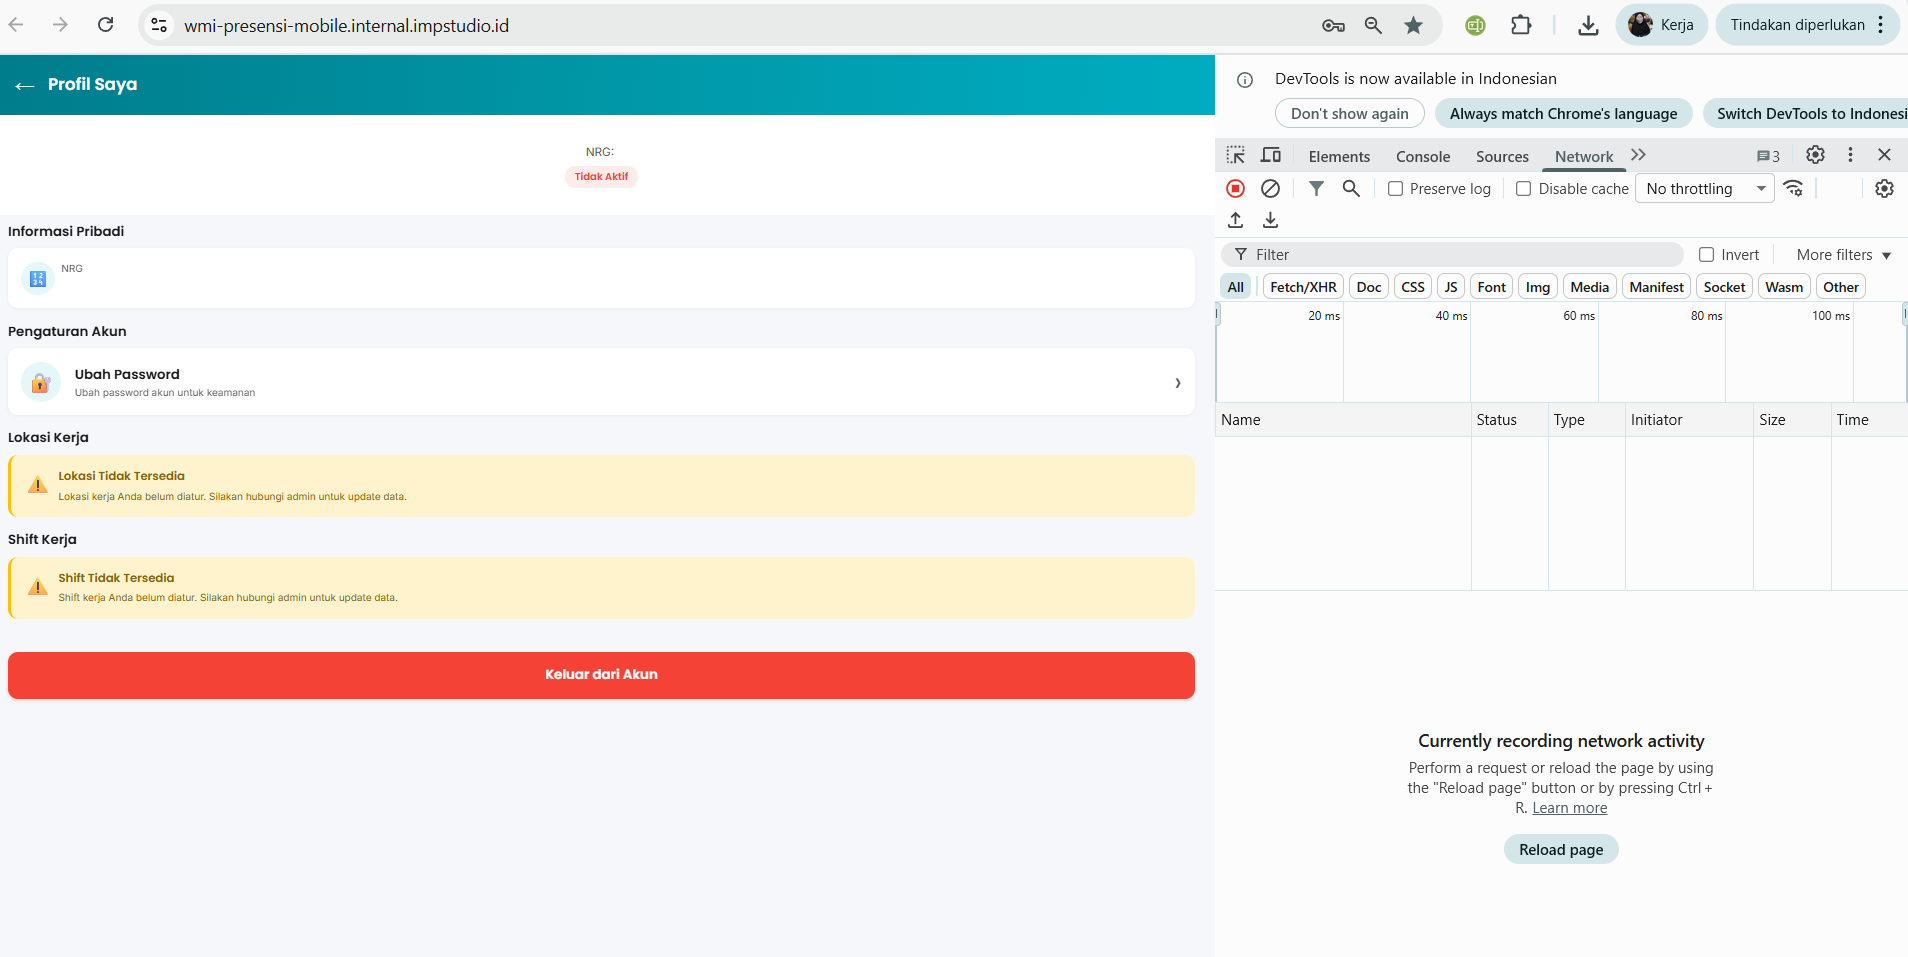Tick the Invert filter checkbox
This screenshot has height=957, width=1908.
point(1707,255)
